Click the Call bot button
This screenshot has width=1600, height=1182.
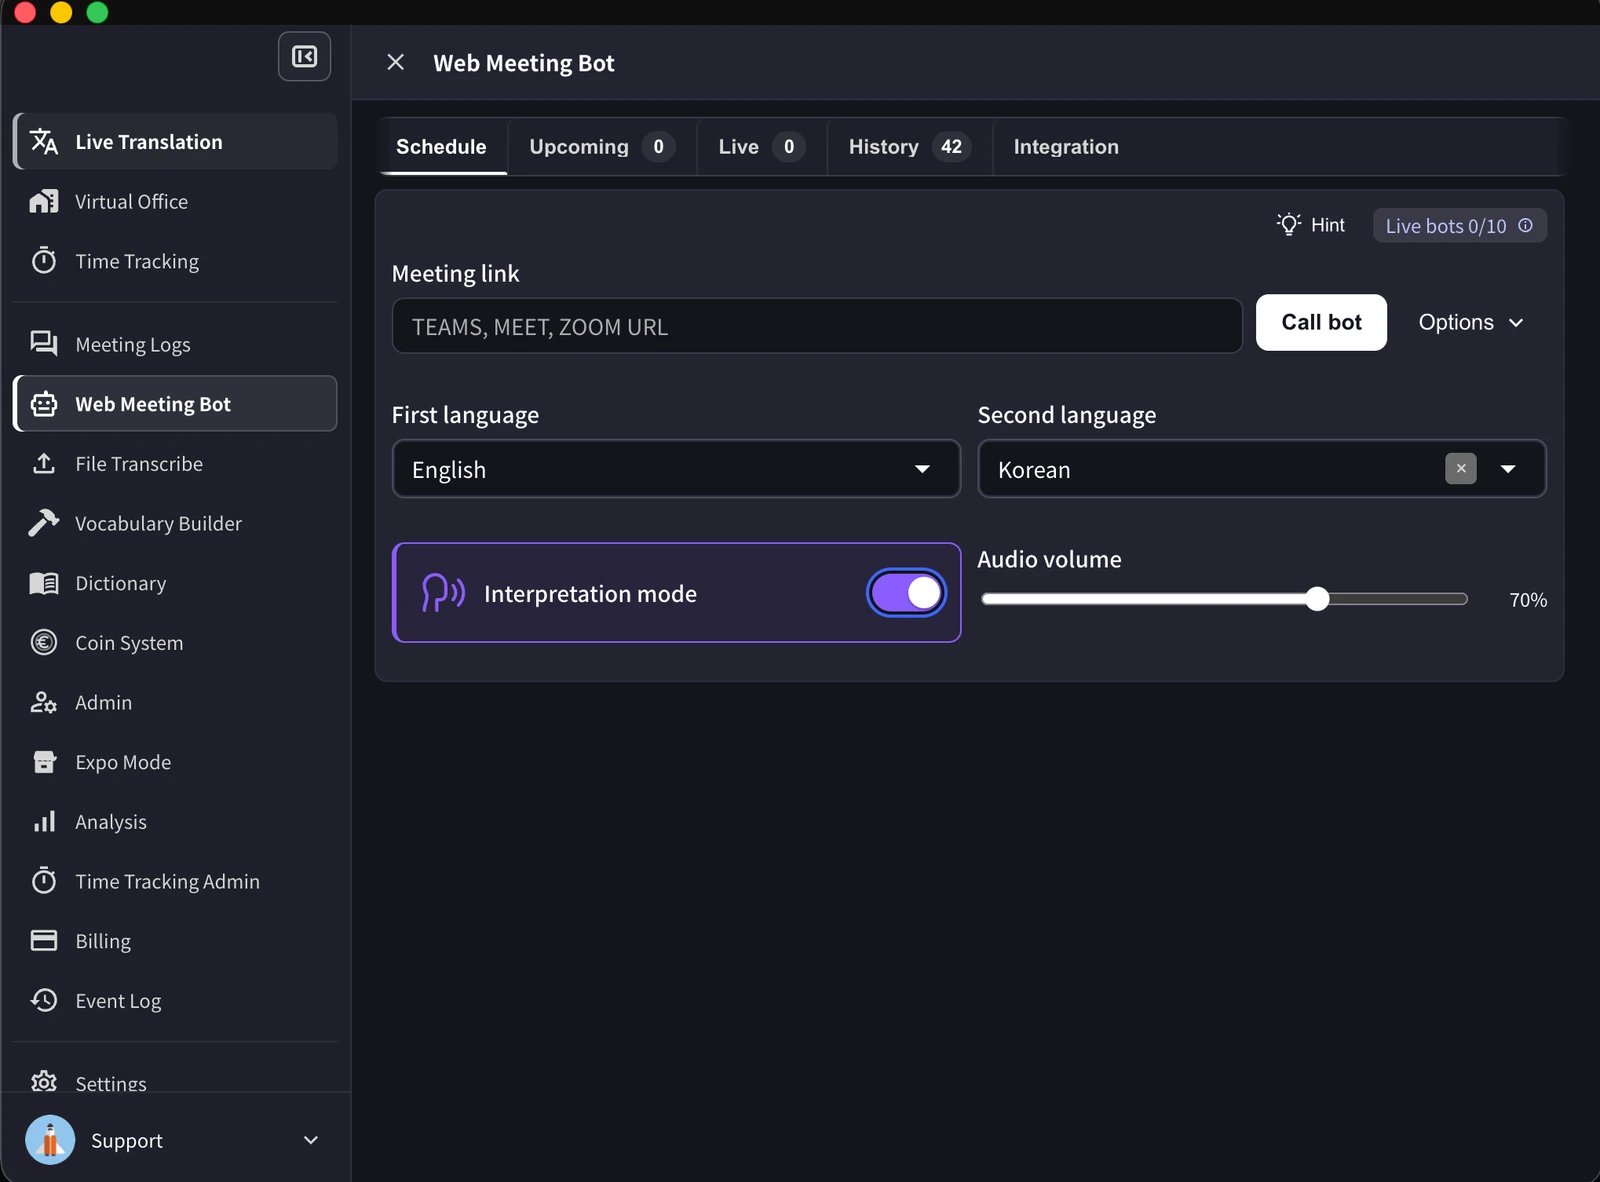[1321, 322]
